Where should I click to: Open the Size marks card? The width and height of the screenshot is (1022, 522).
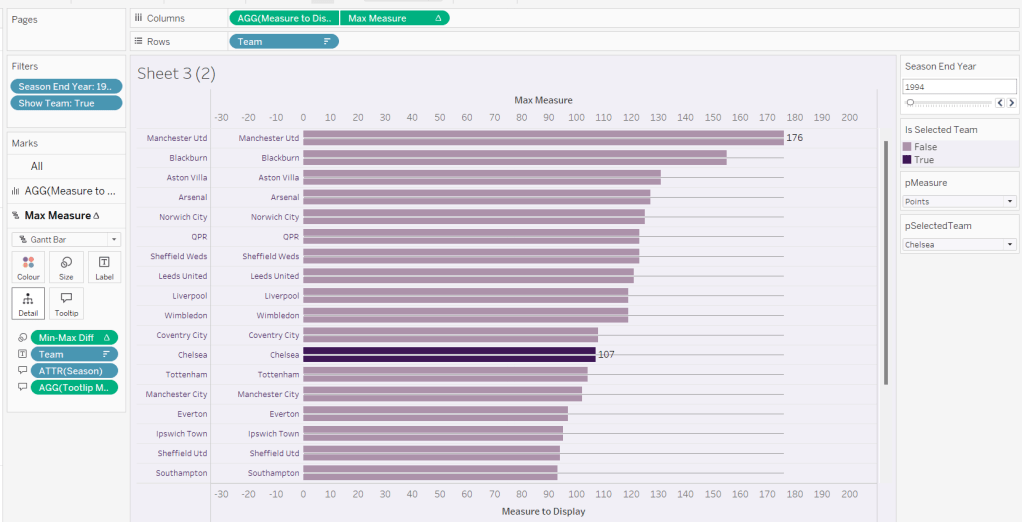click(x=66, y=267)
